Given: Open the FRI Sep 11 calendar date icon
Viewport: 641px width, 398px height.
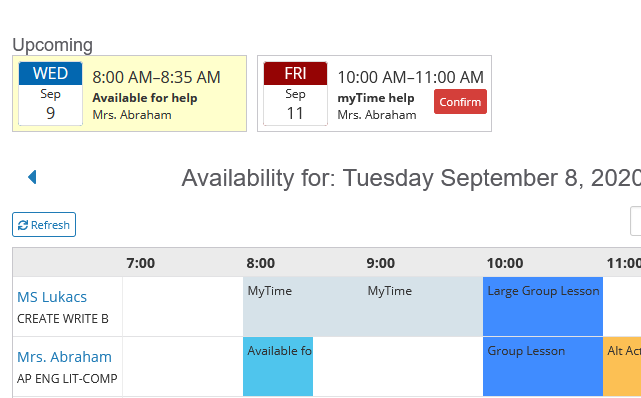Looking at the screenshot, I should click(x=295, y=94).
